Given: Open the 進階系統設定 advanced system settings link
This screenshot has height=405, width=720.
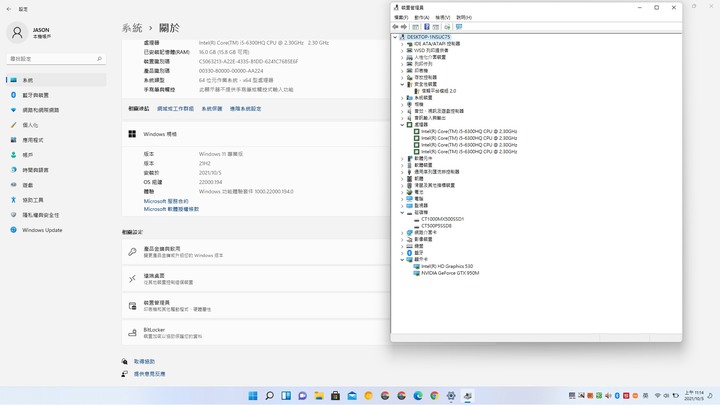Looking at the screenshot, I should (246, 109).
